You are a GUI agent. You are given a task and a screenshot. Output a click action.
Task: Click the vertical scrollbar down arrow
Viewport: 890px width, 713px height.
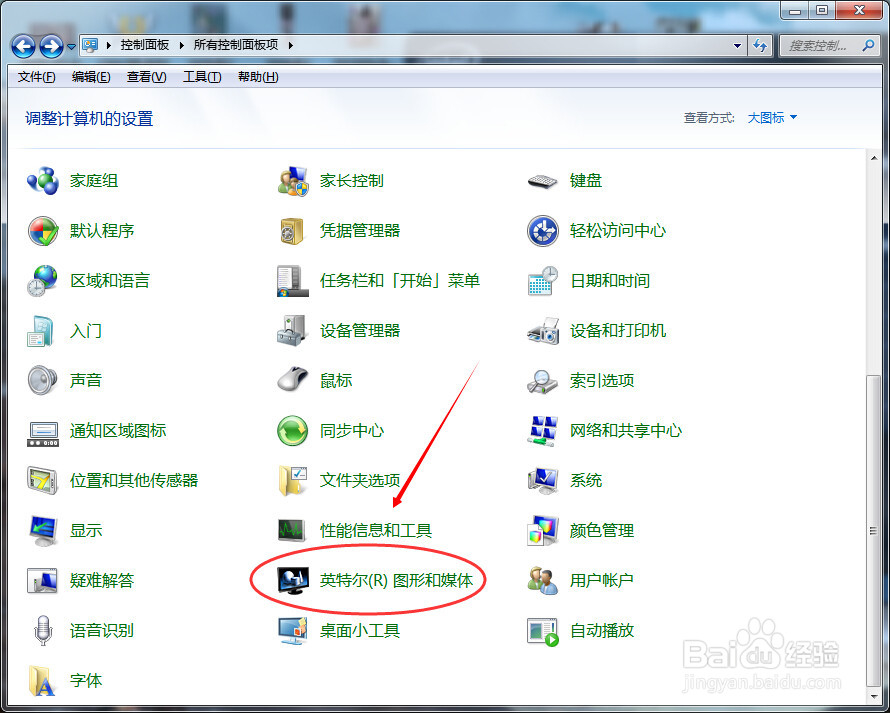tap(874, 696)
